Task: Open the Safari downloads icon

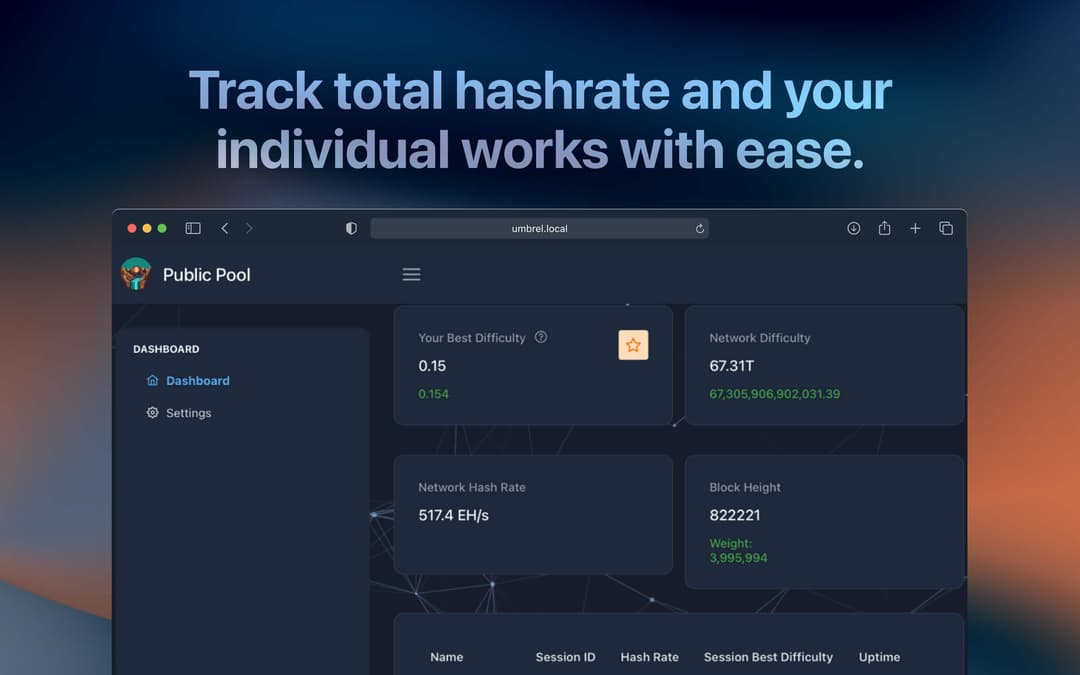Action: (x=854, y=228)
